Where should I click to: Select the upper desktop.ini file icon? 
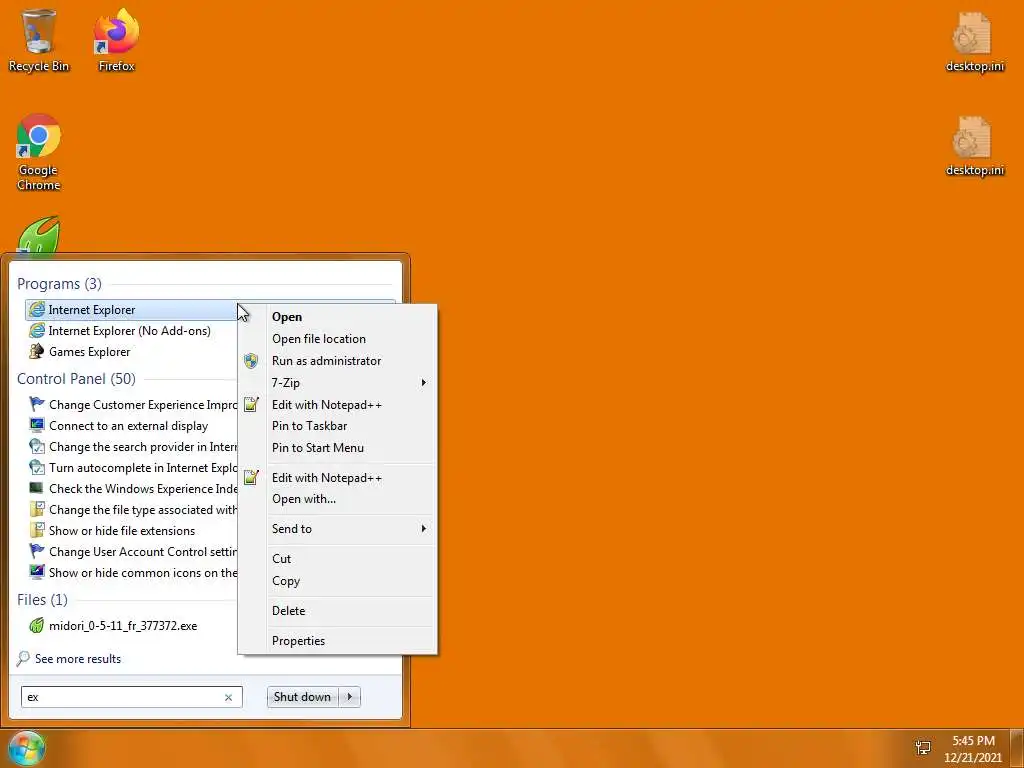[x=974, y=40]
